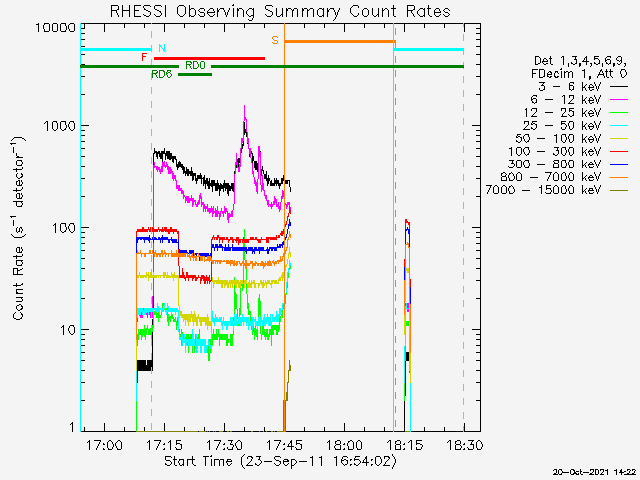Click the red 'F' flare flag label

(x=144, y=57)
